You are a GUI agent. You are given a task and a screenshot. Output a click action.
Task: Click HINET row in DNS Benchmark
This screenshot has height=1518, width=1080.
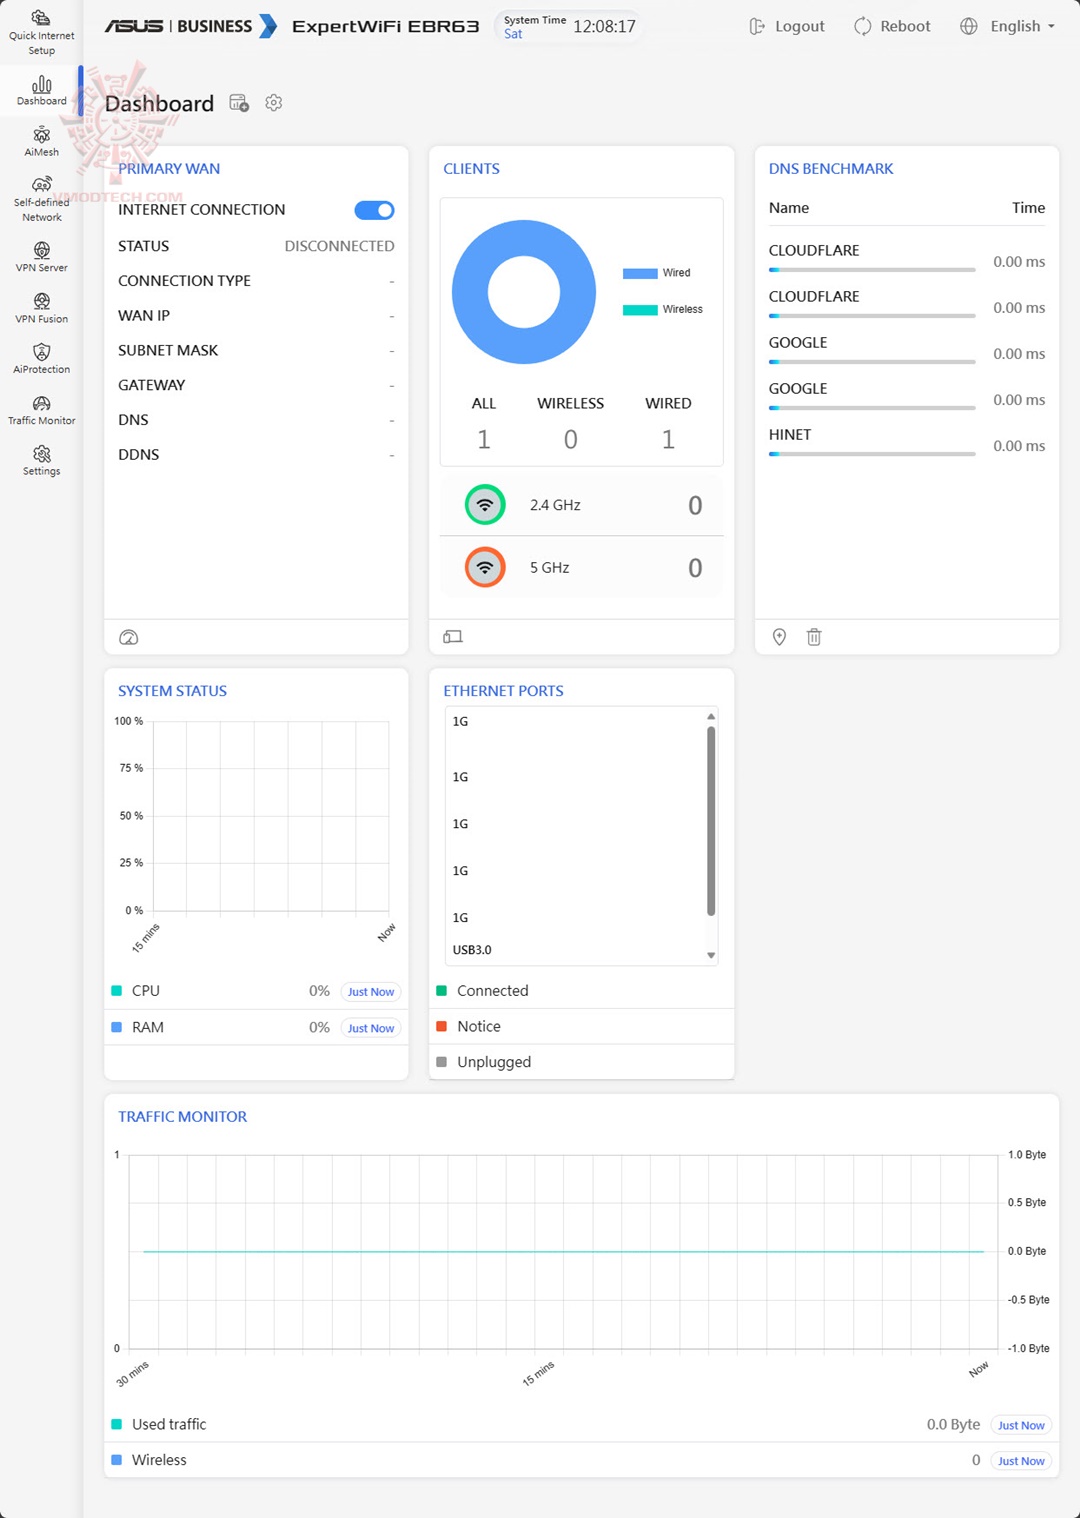907,442
